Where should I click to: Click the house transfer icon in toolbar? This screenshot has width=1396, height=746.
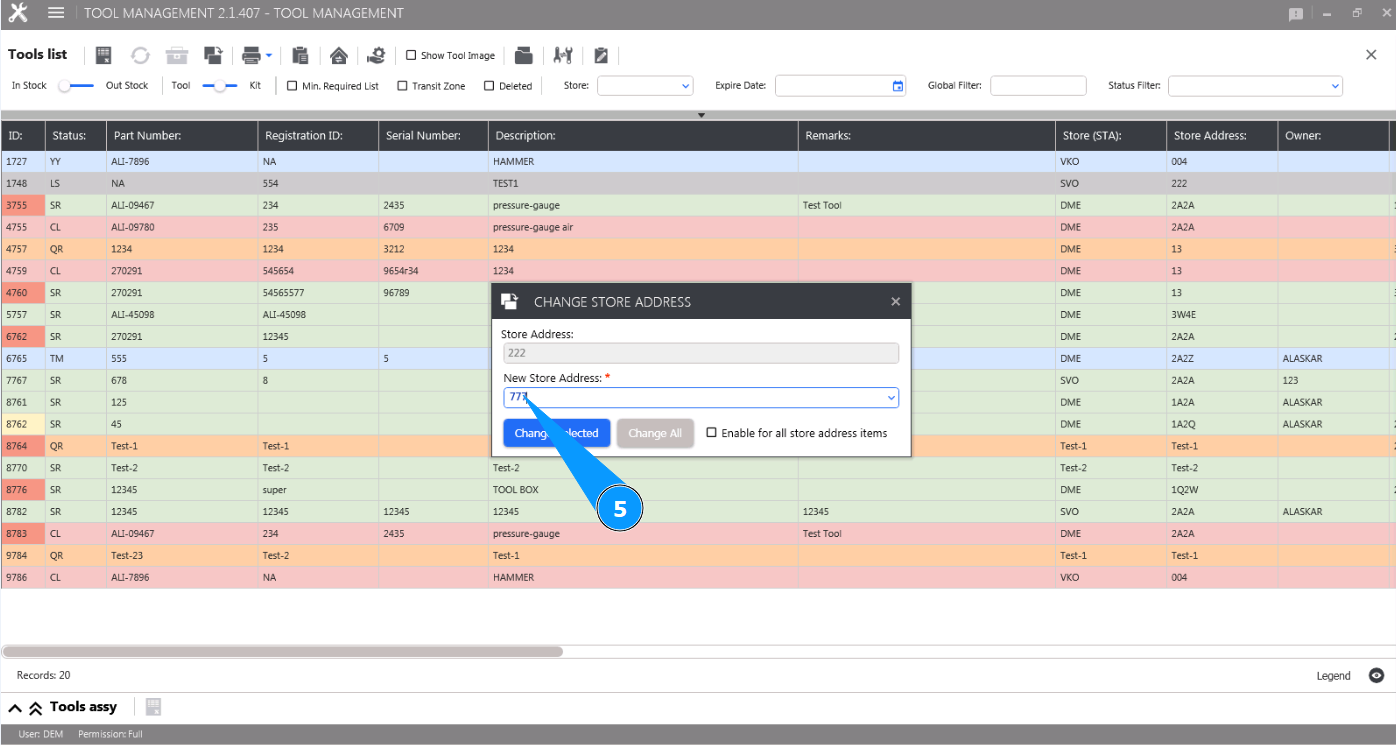pos(338,55)
